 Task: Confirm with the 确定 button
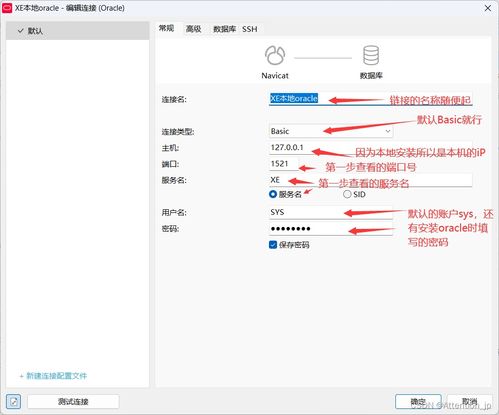[x=418, y=401]
